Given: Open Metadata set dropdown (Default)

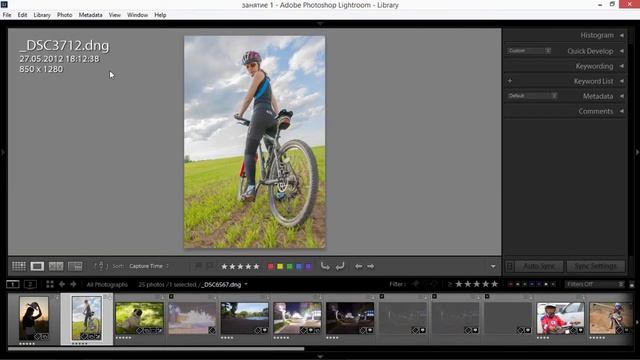Looking at the screenshot, I should (x=532, y=96).
